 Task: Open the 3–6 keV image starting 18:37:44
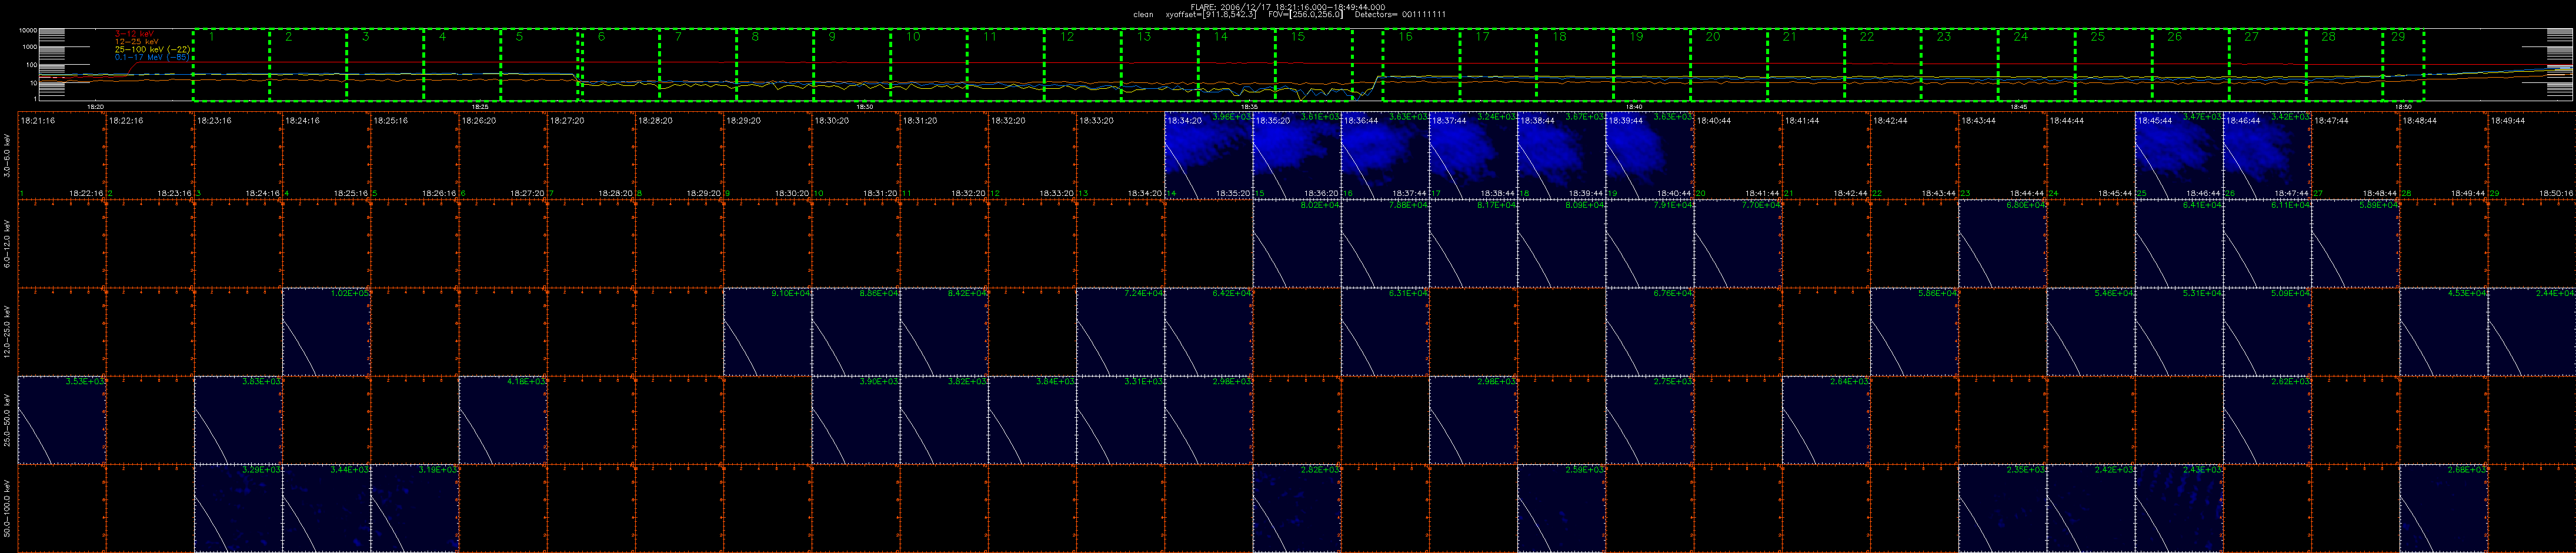[1473, 155]
